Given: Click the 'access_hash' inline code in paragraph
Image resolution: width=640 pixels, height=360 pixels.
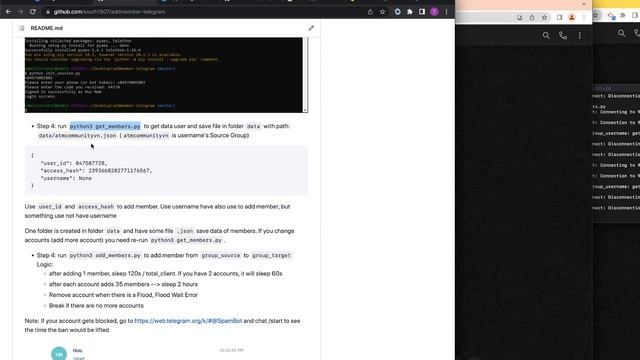Looking at the screenshot, I should (x=96, y=207).
